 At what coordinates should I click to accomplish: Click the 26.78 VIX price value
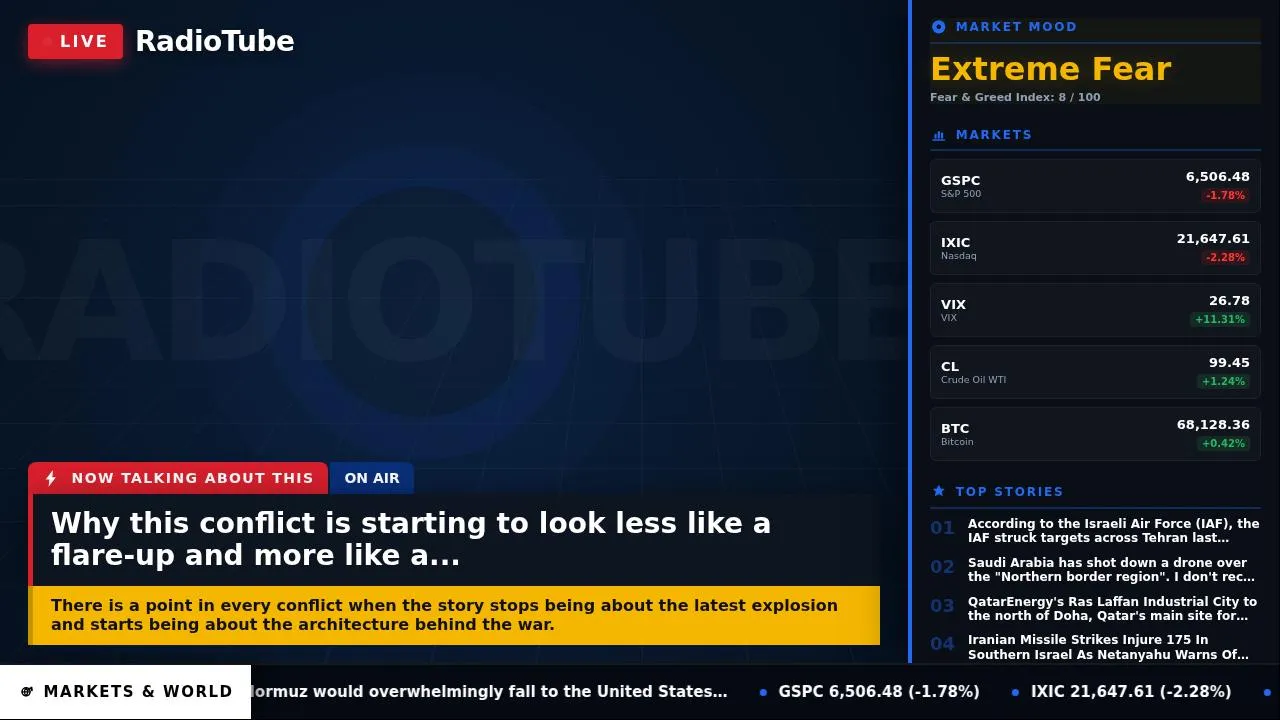(1229, 301)
